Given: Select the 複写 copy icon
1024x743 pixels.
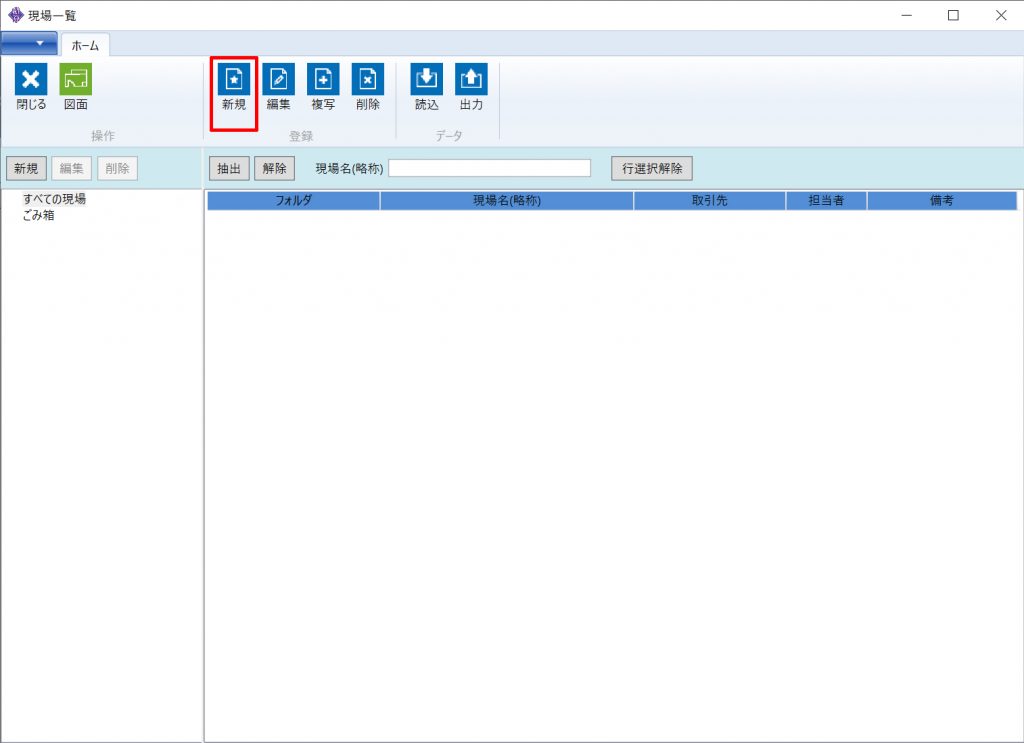Looking at the screenshot, I should click(323, 87).
